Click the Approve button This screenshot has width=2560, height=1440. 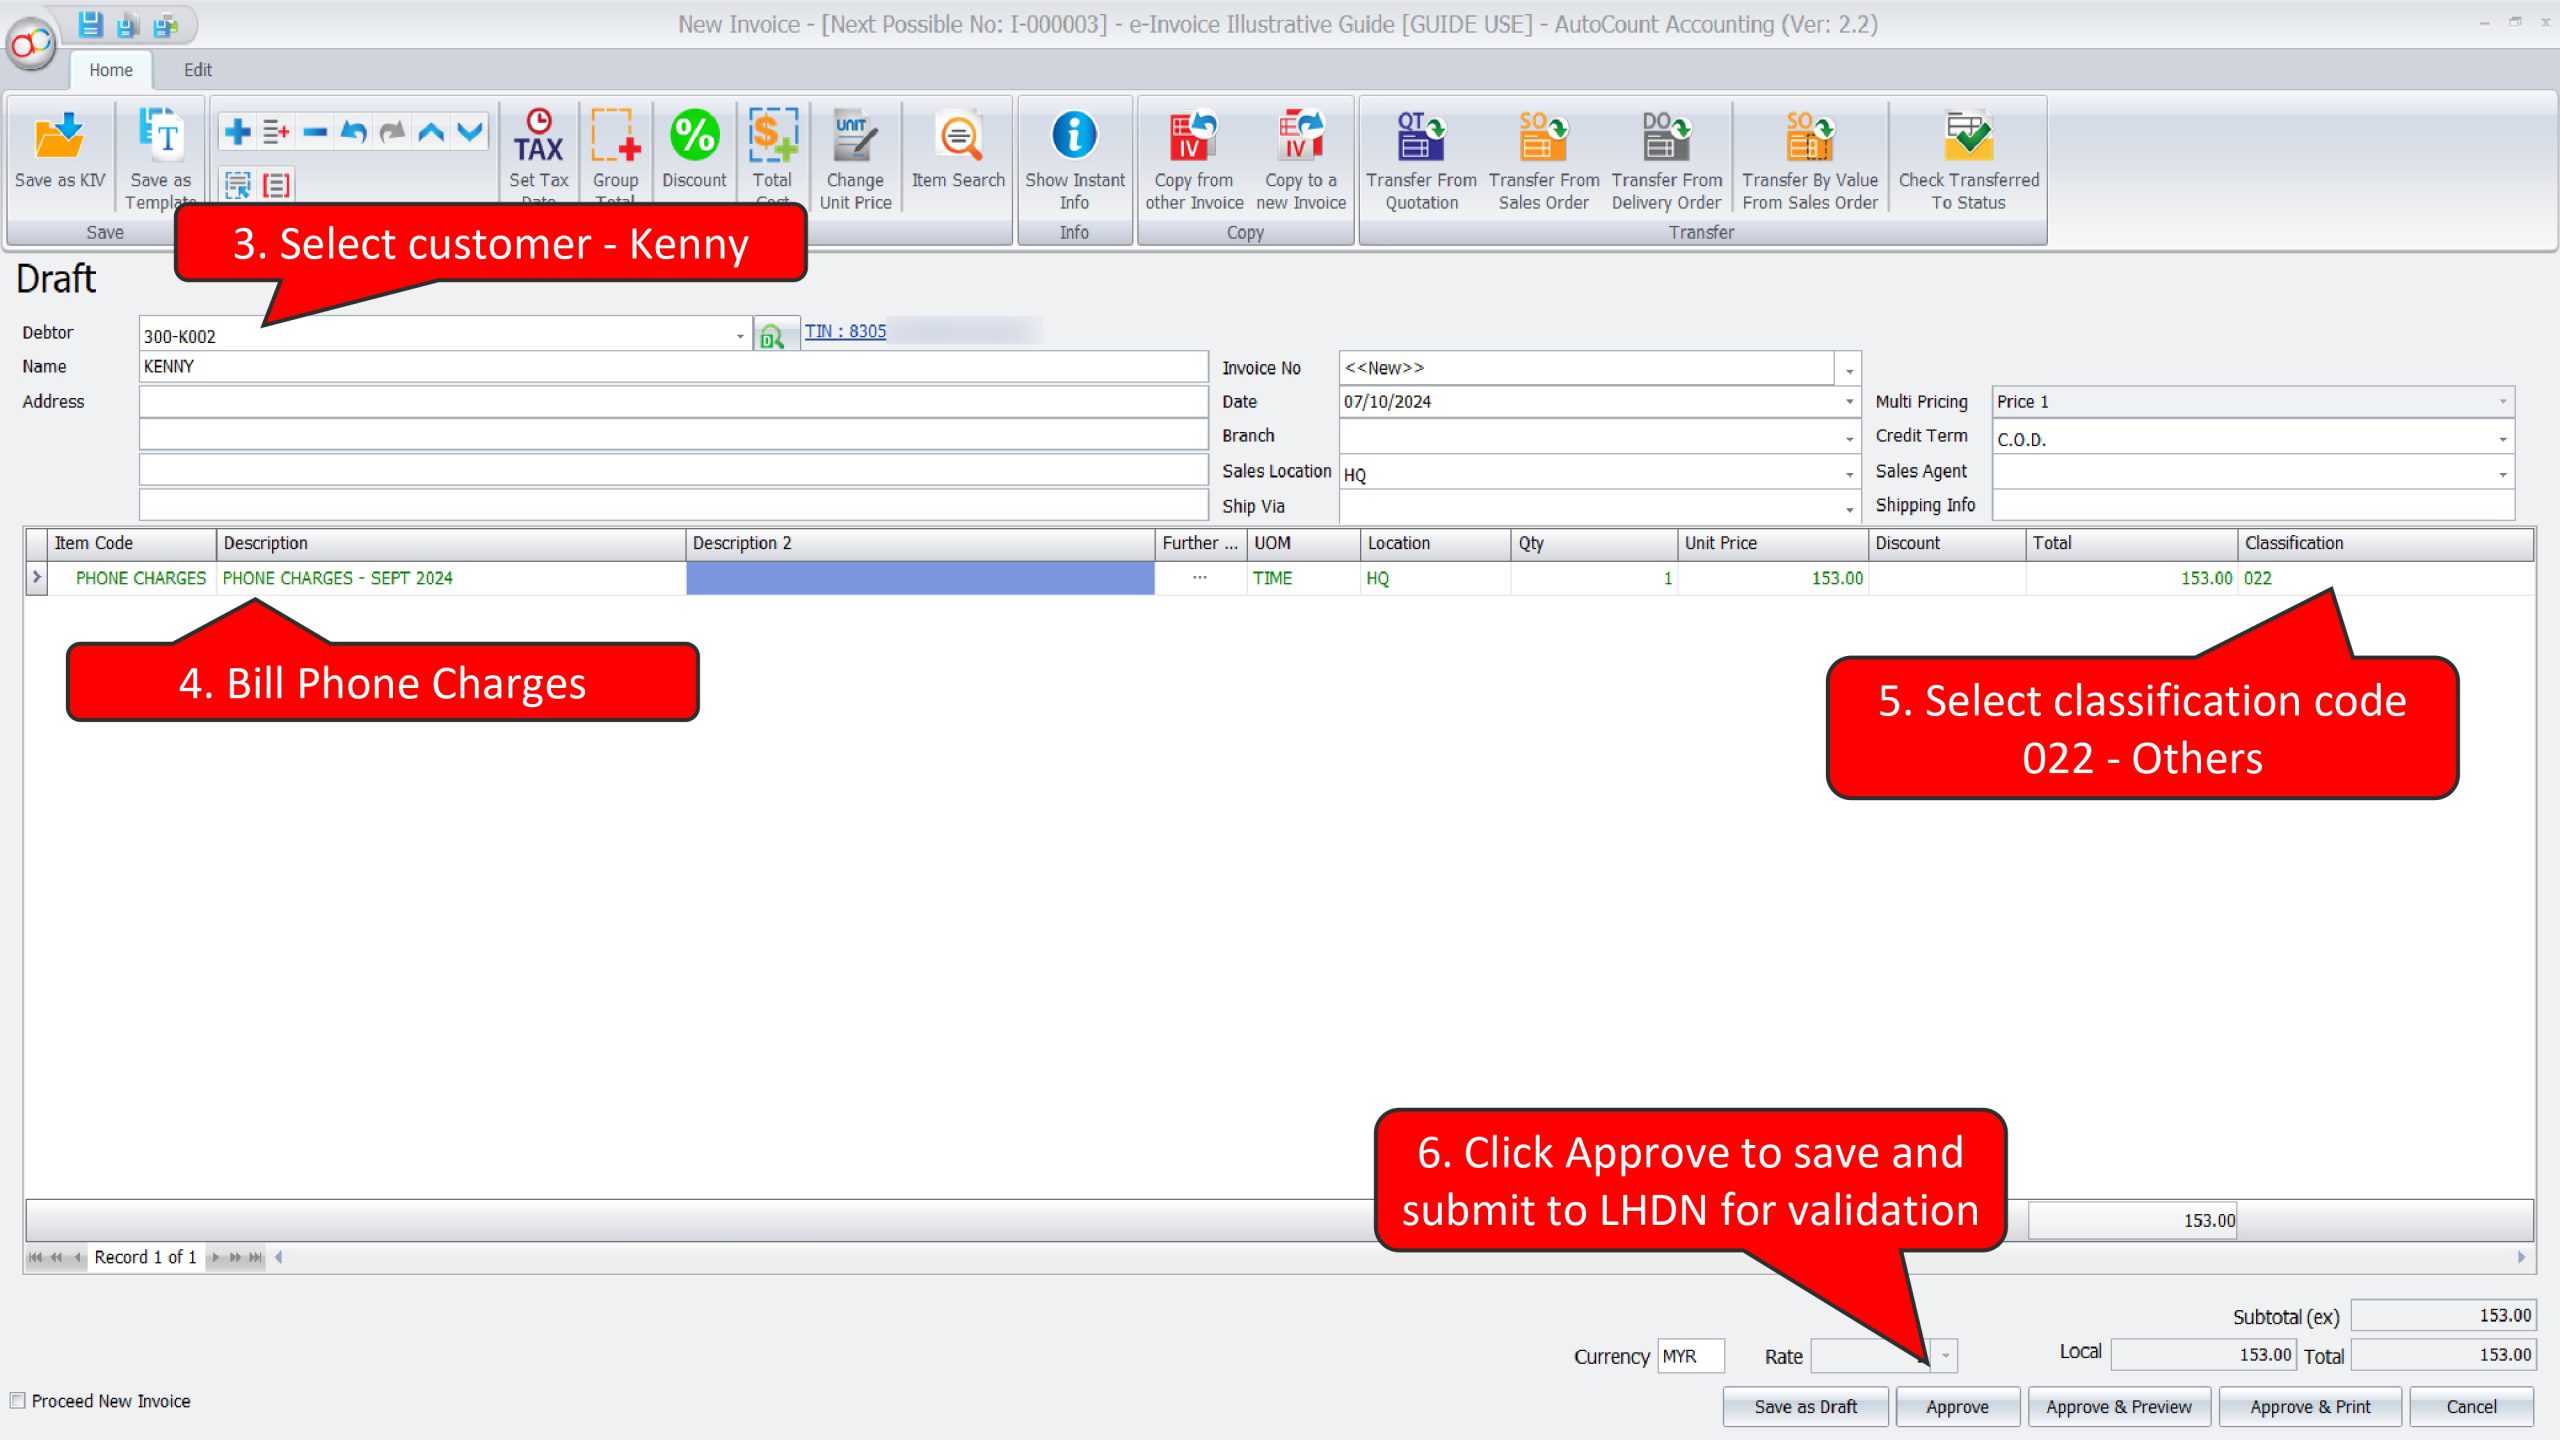(x=1957, y=1406)
